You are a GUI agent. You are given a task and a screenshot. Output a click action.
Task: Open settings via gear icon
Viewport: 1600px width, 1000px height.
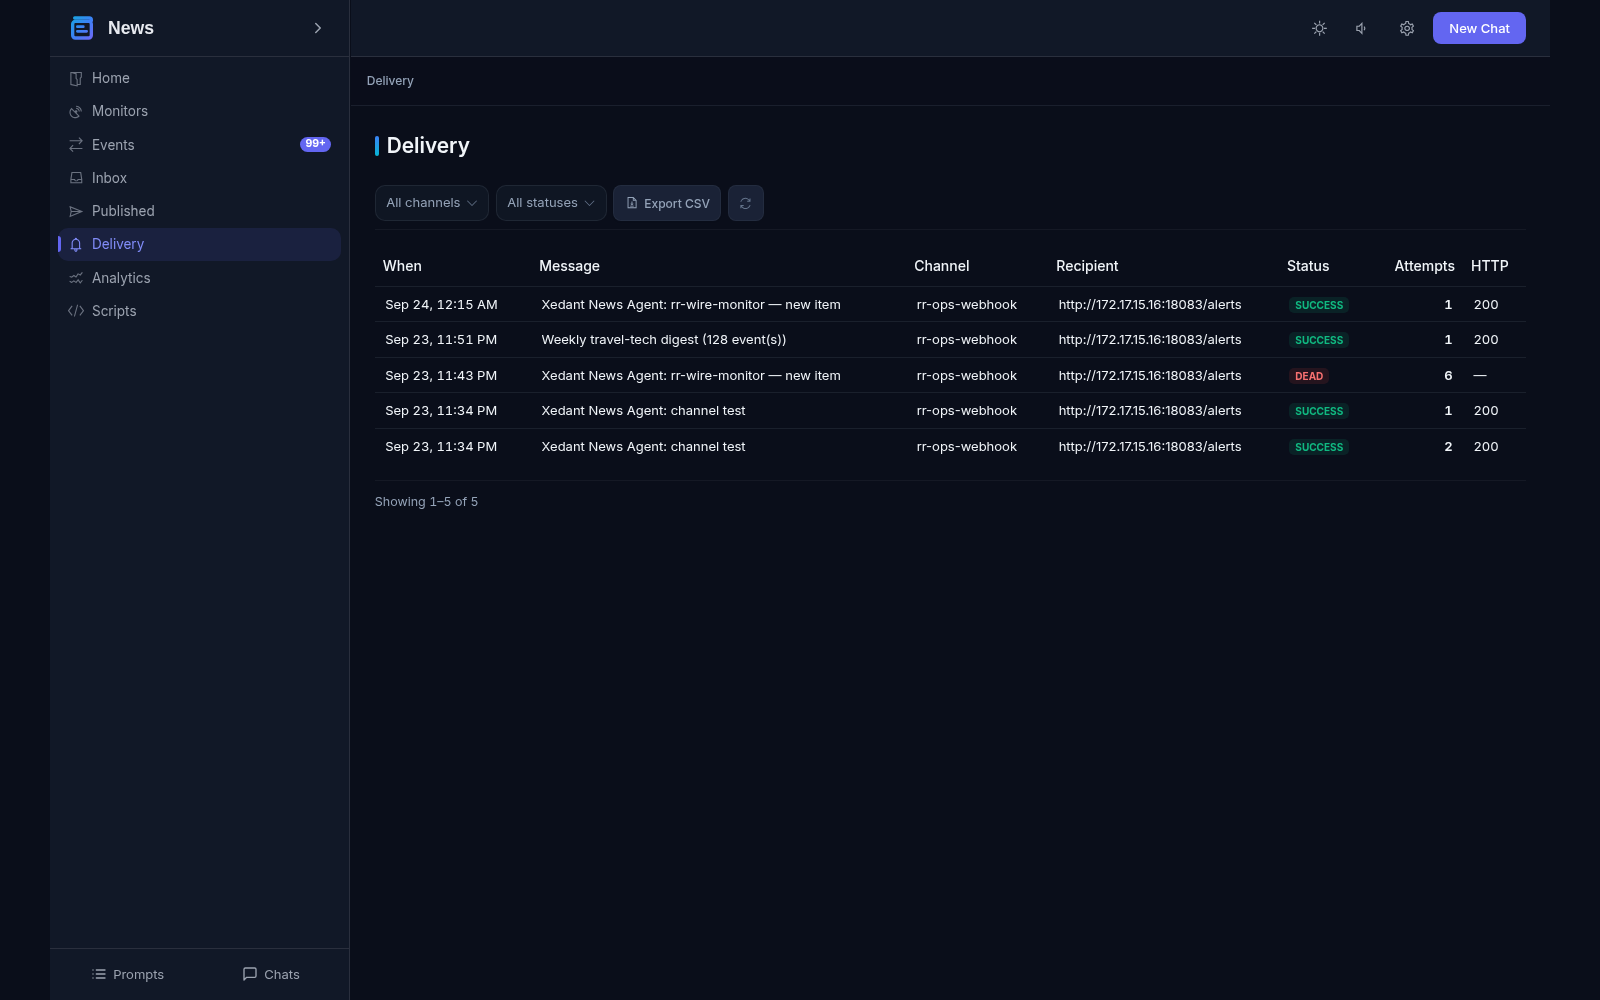[1407, 28]
